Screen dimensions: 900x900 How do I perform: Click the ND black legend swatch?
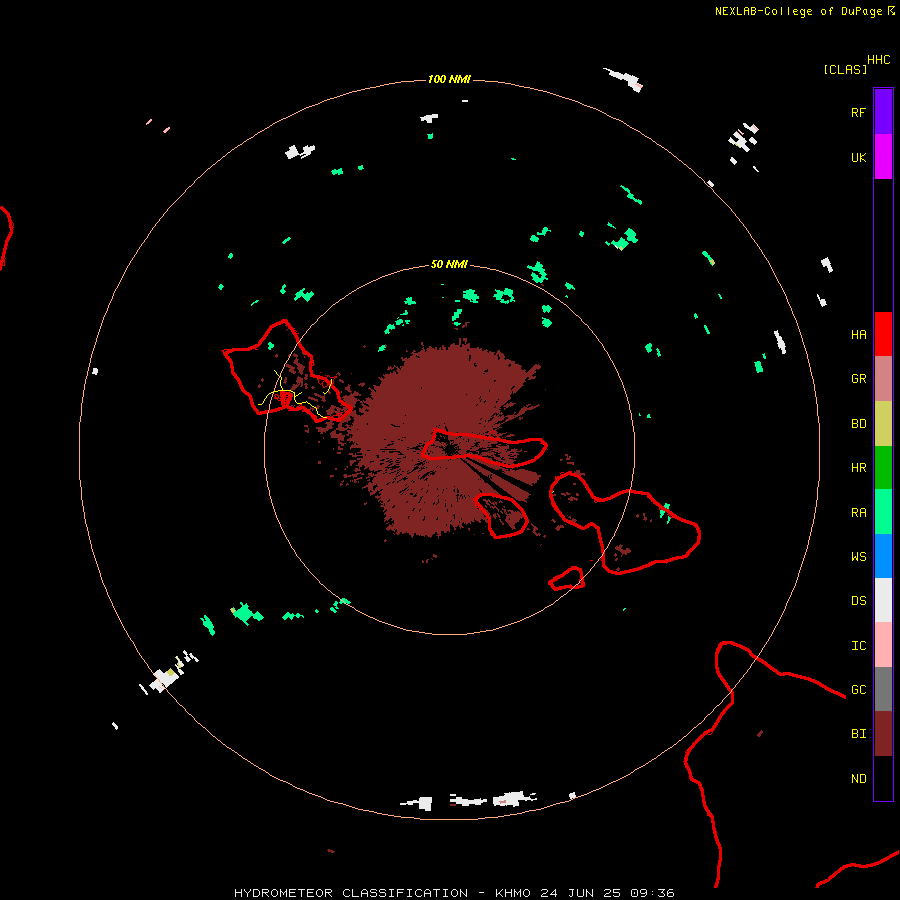coord(883,778)
